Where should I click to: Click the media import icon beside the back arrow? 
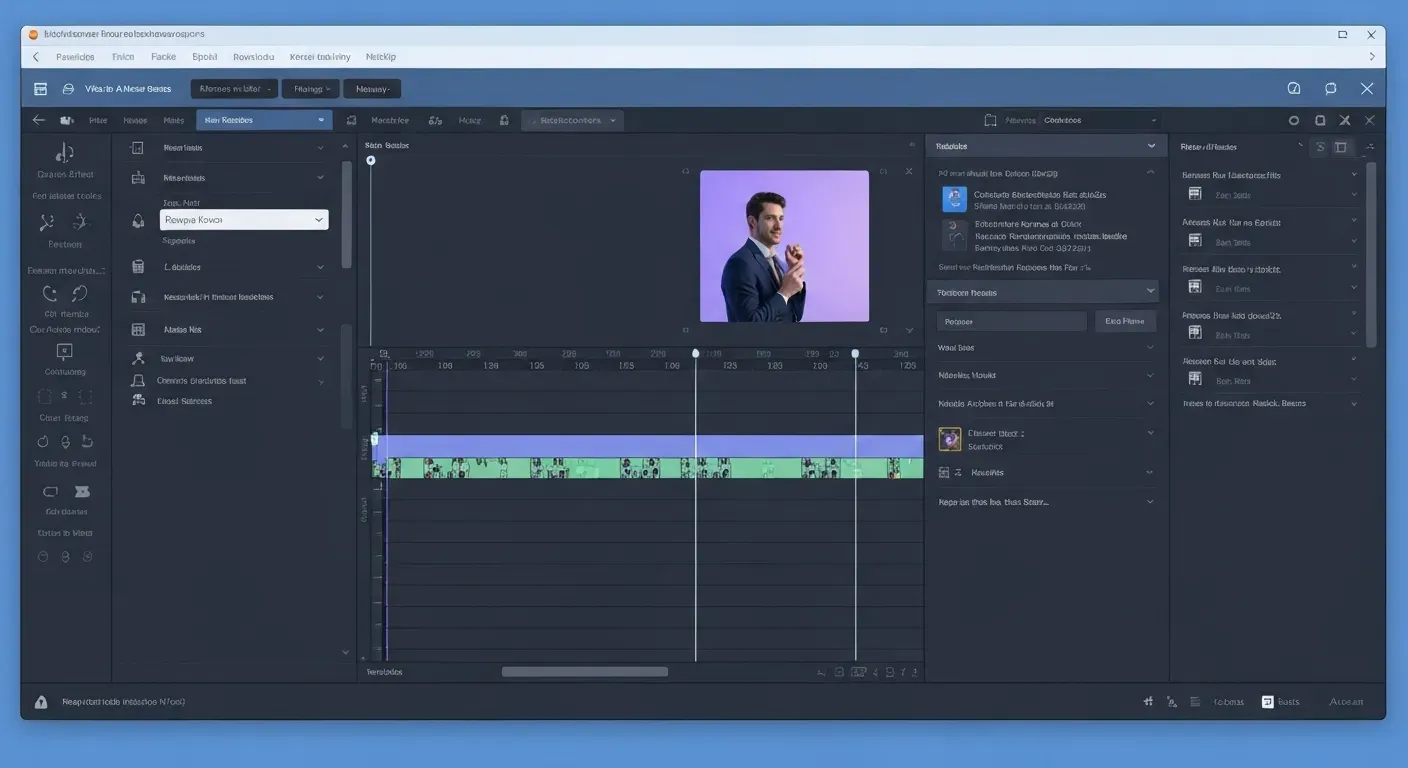[65, 120]
